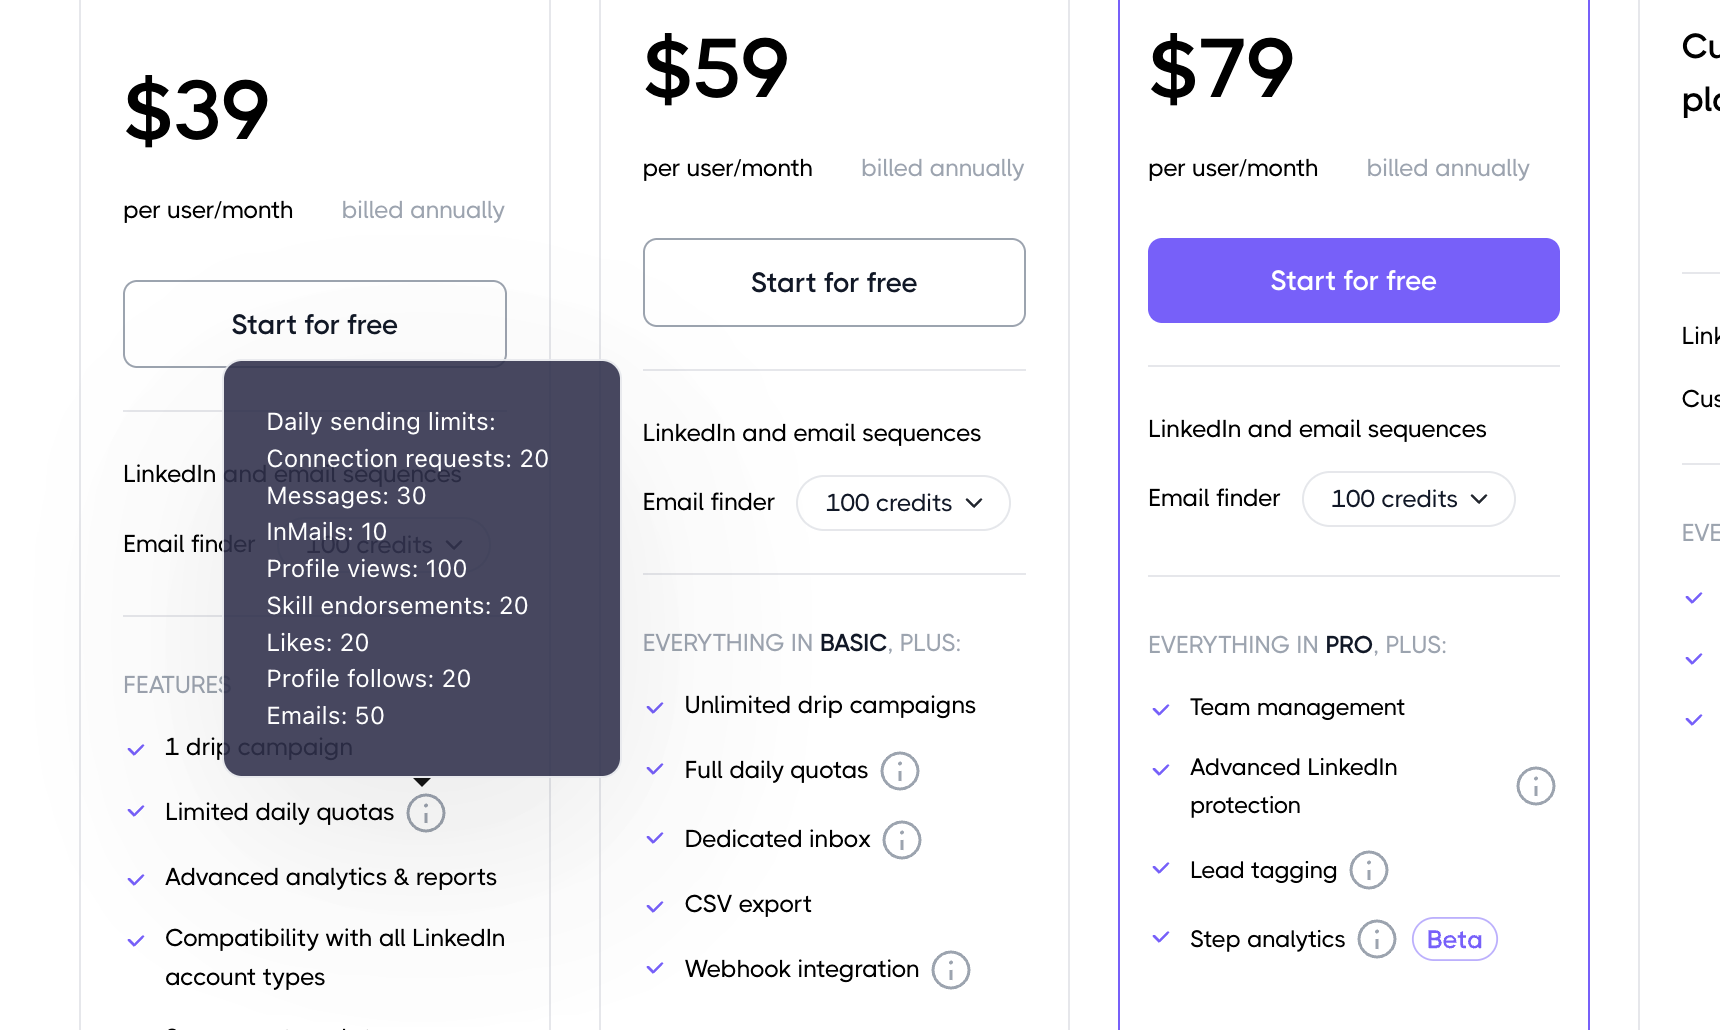This screenshot has width=1720, height=1030.
Task: Click info icon beside Limited daily quotas
Action: point(426,813)
